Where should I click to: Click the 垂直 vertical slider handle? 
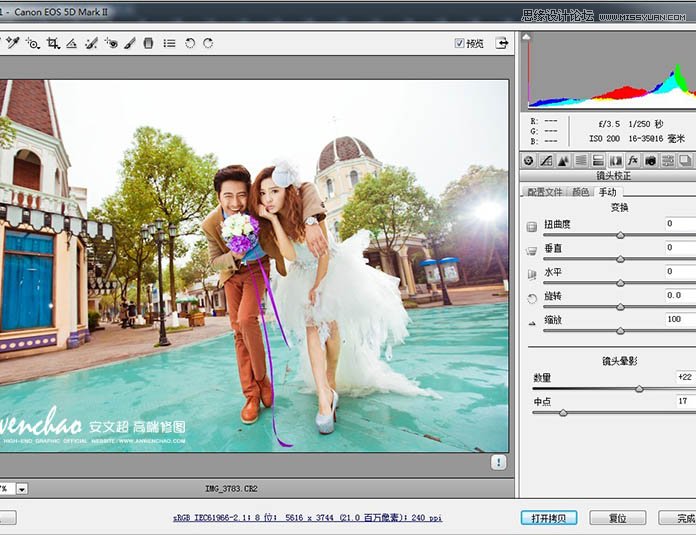tap(621, 259)
